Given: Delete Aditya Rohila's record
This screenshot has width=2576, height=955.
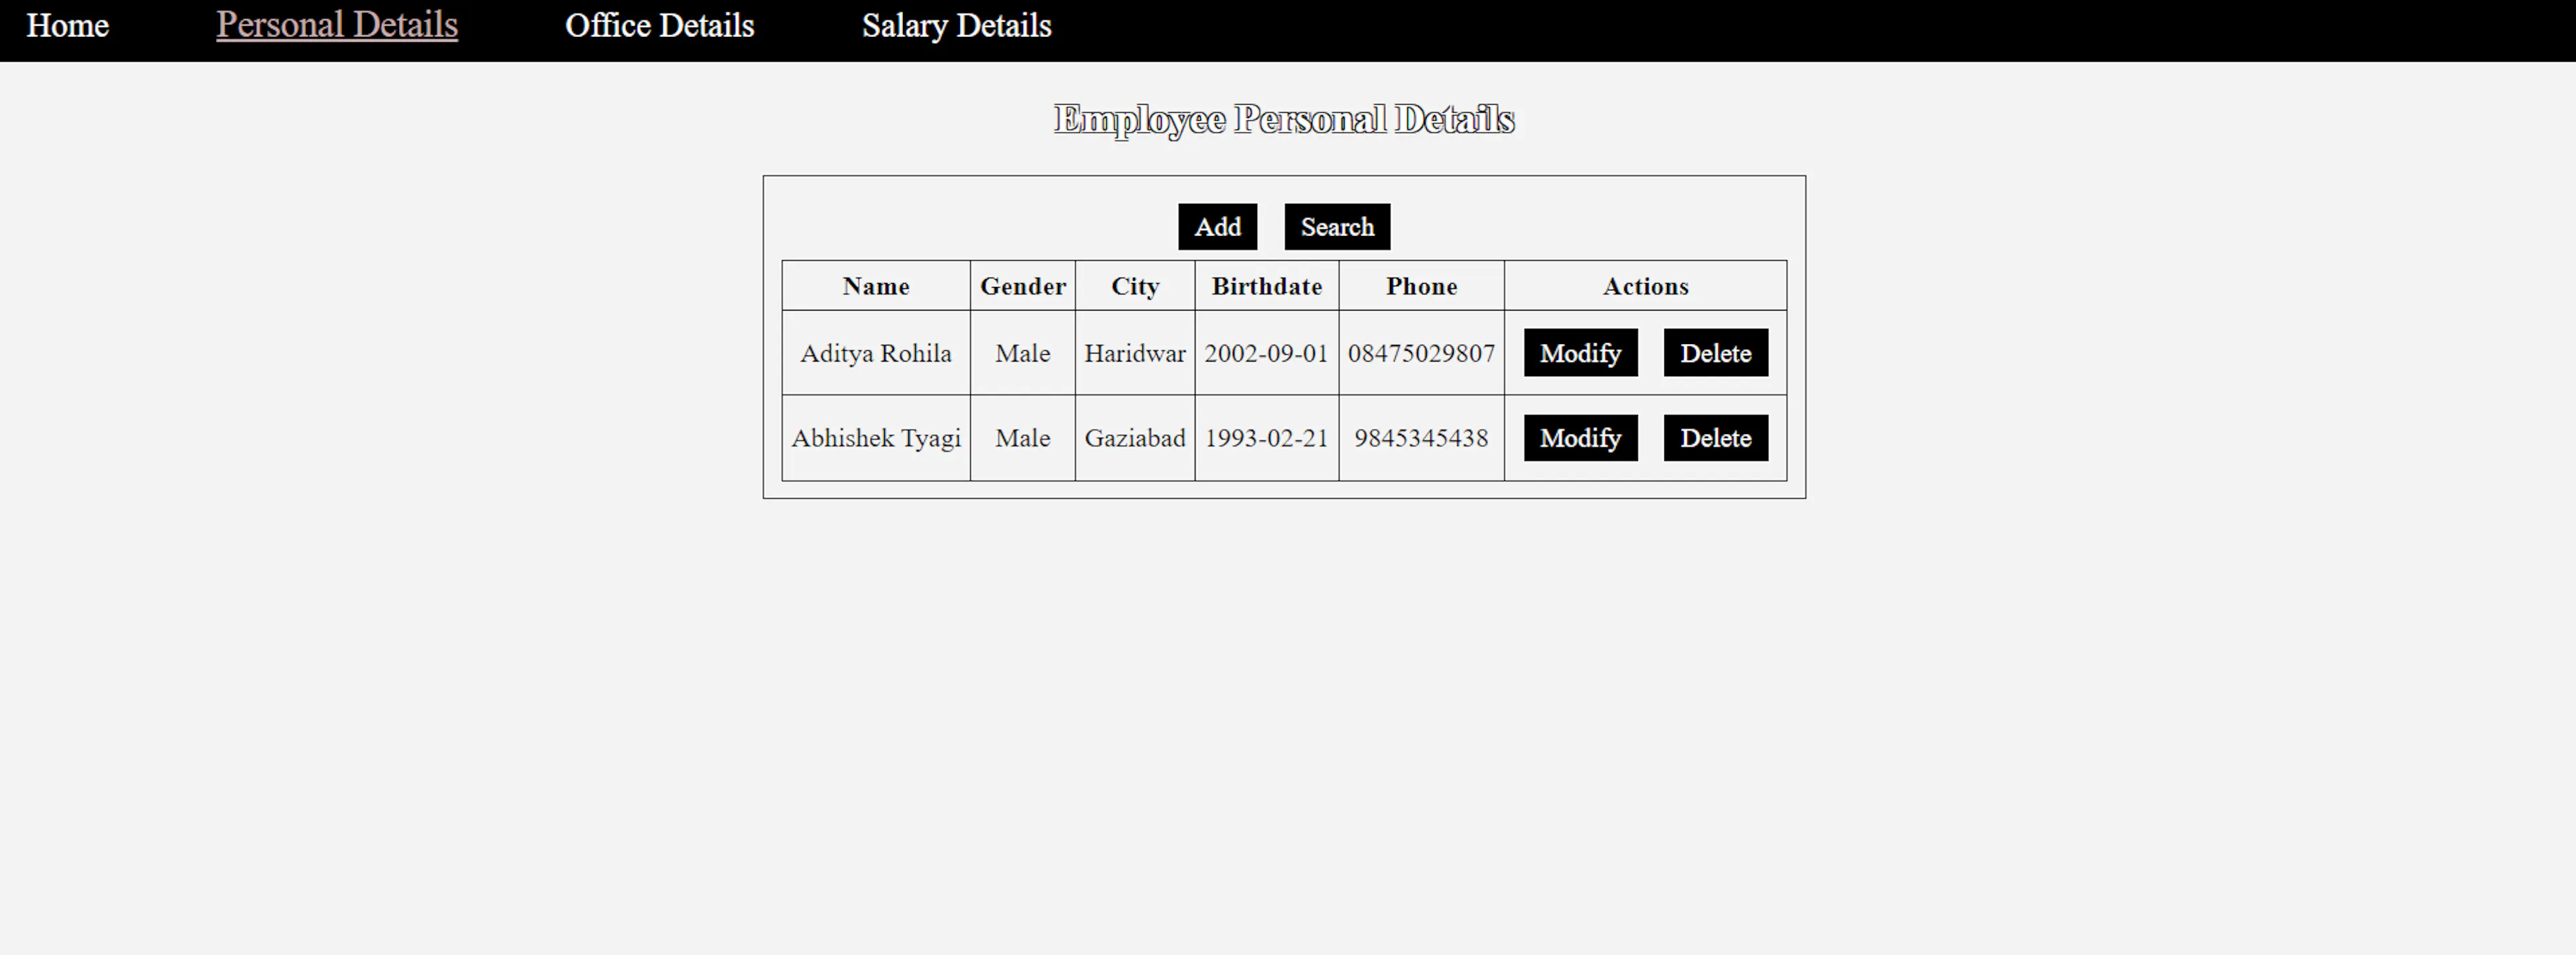Looking at the screenshot, I should (x=1715, y=353).
